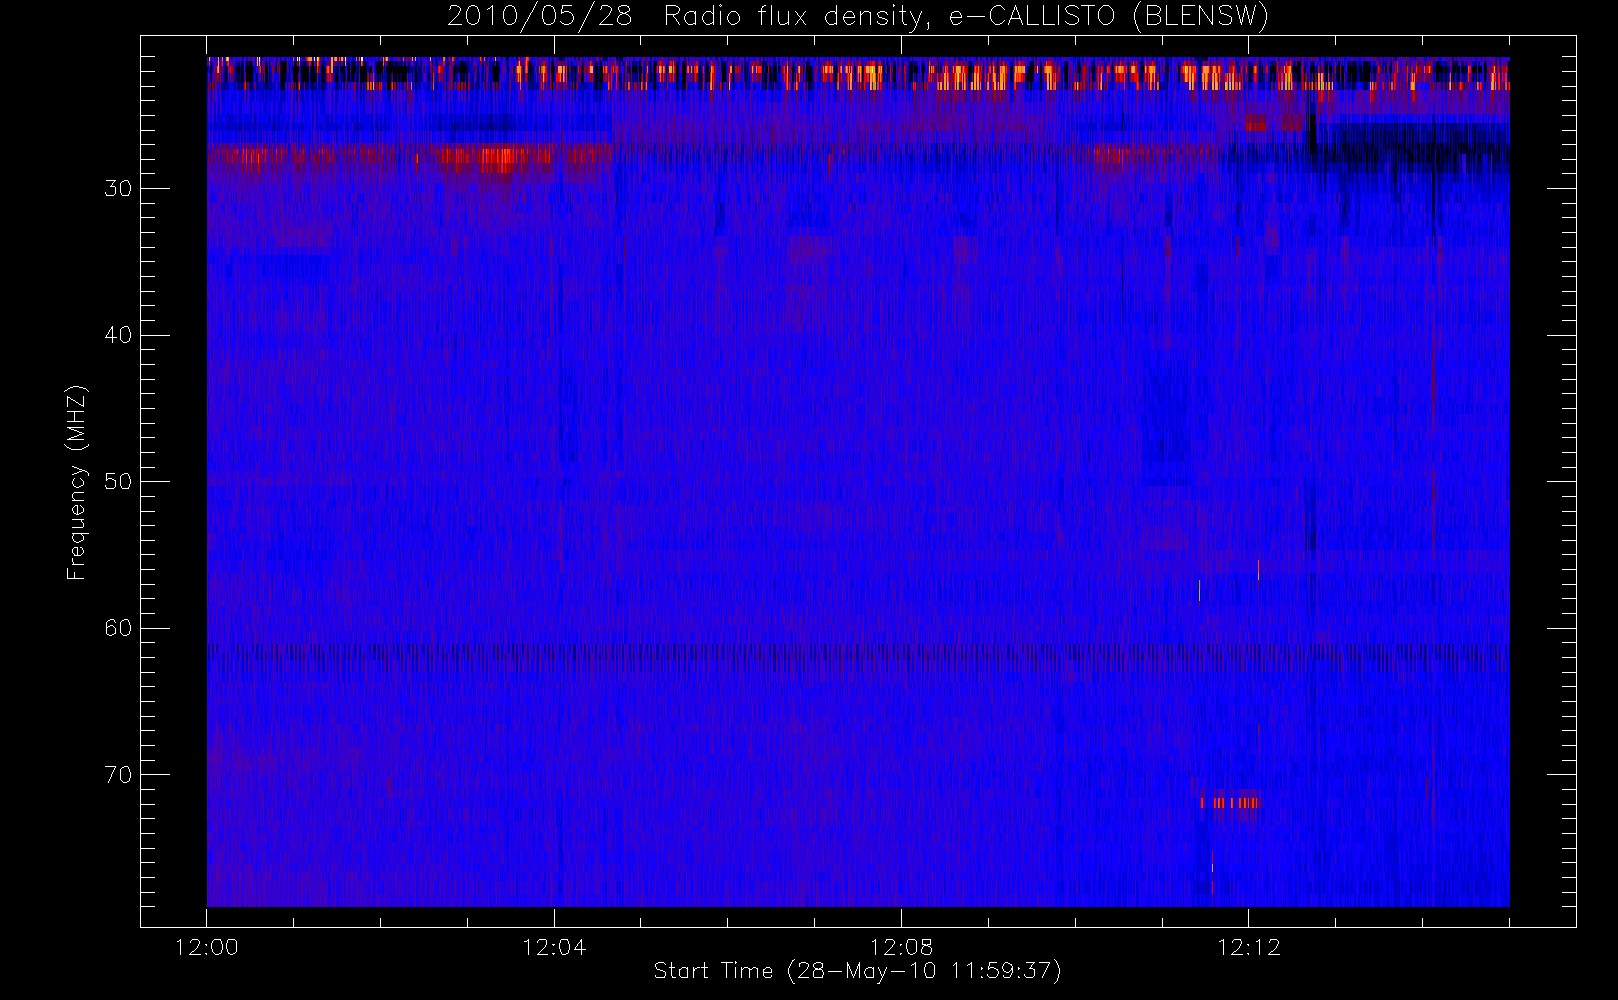
Task: Click the '50' frequency tick label
Action: pyautogui.click(x=118, y=481)
